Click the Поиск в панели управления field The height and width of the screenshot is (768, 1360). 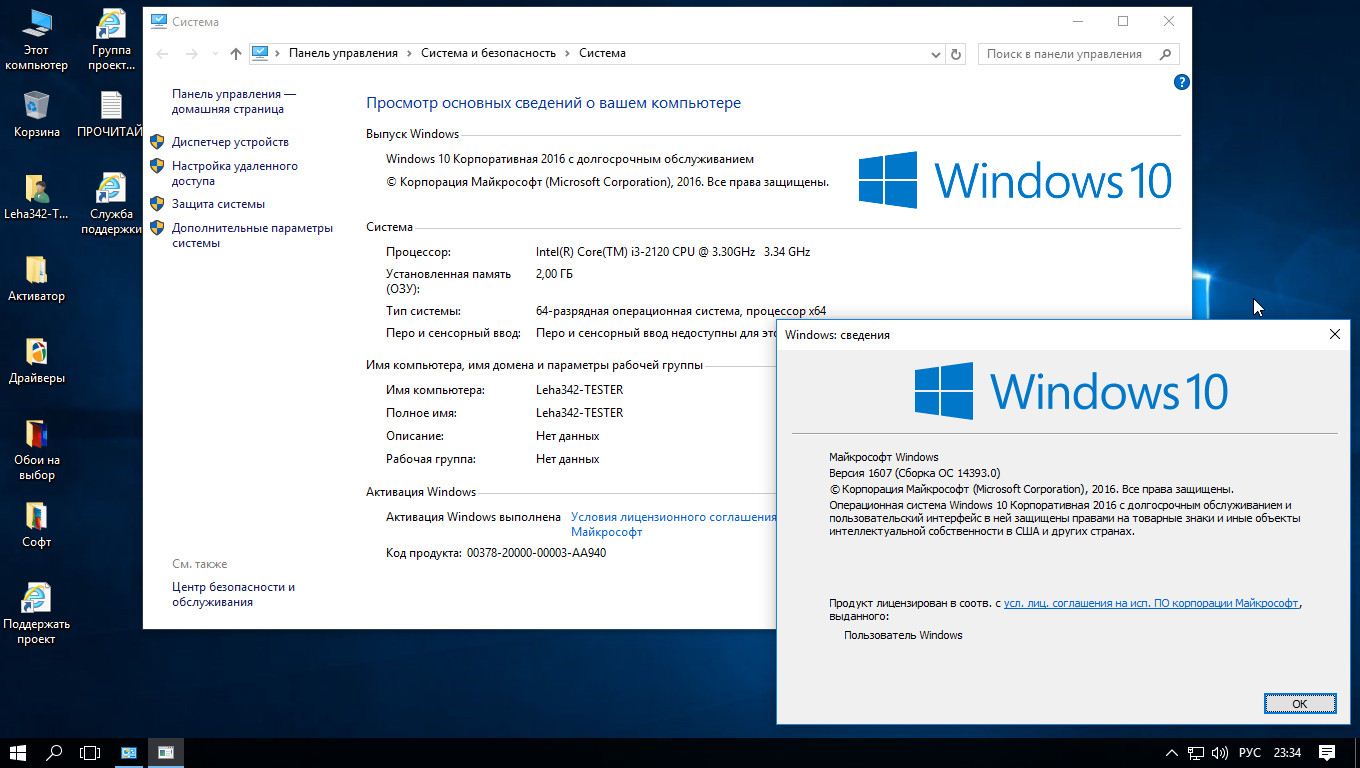click(1064, 54)
